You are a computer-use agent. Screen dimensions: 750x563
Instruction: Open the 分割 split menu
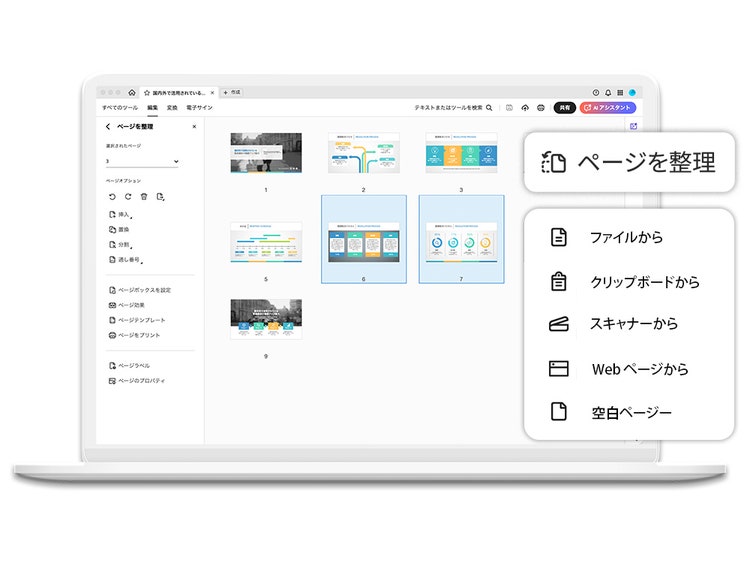tap(121, 245)
